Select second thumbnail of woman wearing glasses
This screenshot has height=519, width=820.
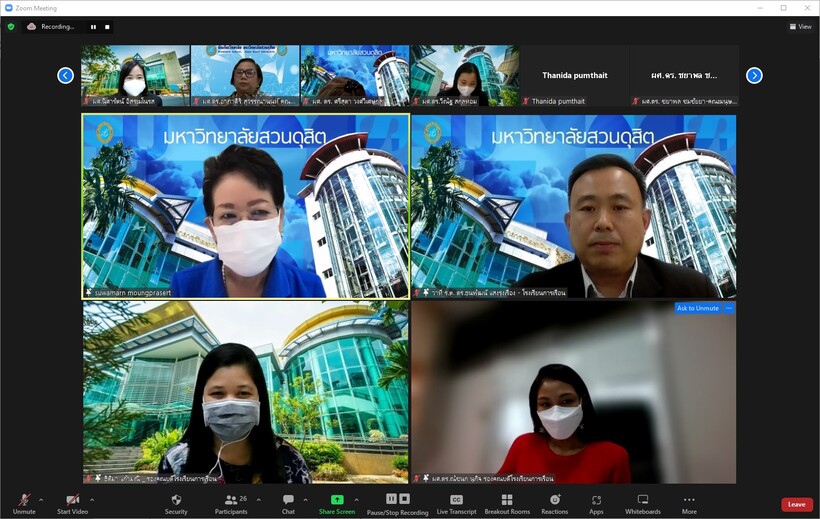coord(245,75)
